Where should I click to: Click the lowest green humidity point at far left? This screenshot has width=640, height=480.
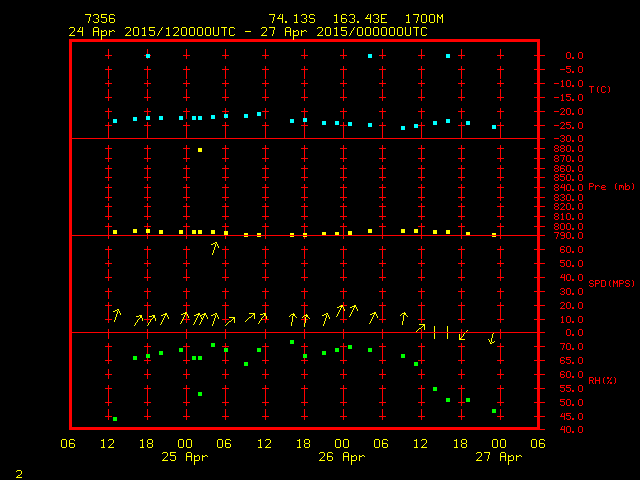tap(115, 419)
